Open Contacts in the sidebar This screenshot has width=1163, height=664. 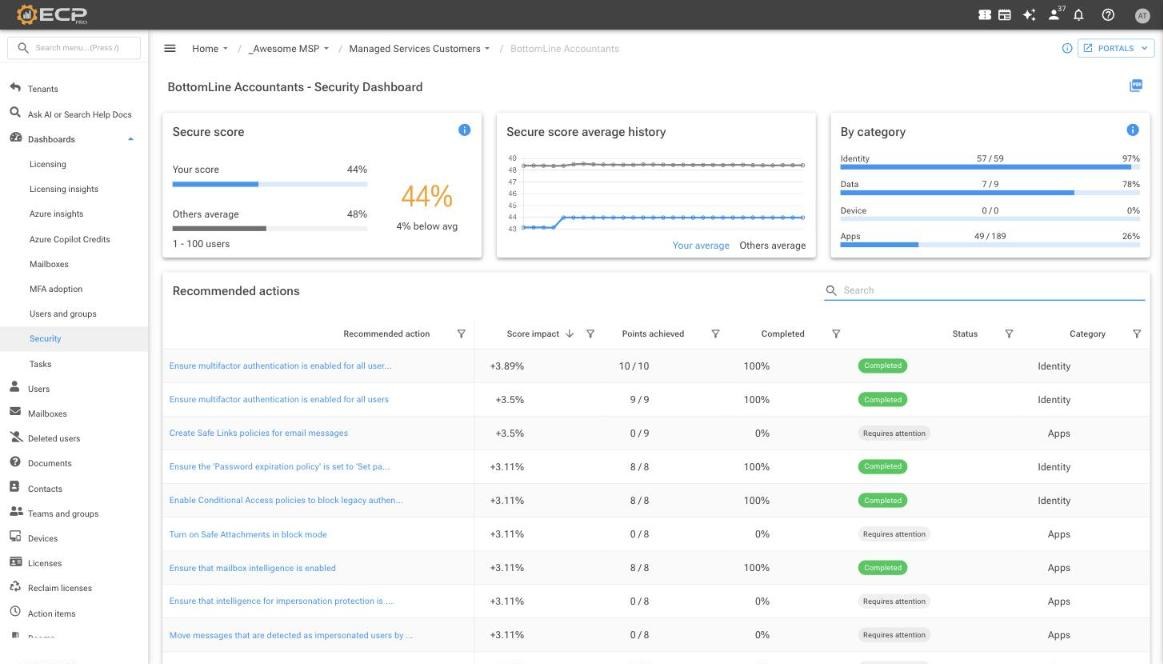point(45,489)
